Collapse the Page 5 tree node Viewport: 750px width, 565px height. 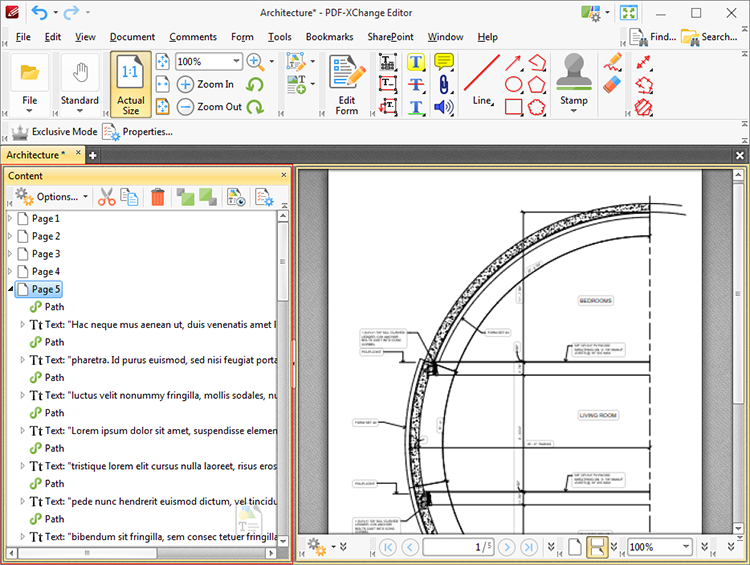10,289
